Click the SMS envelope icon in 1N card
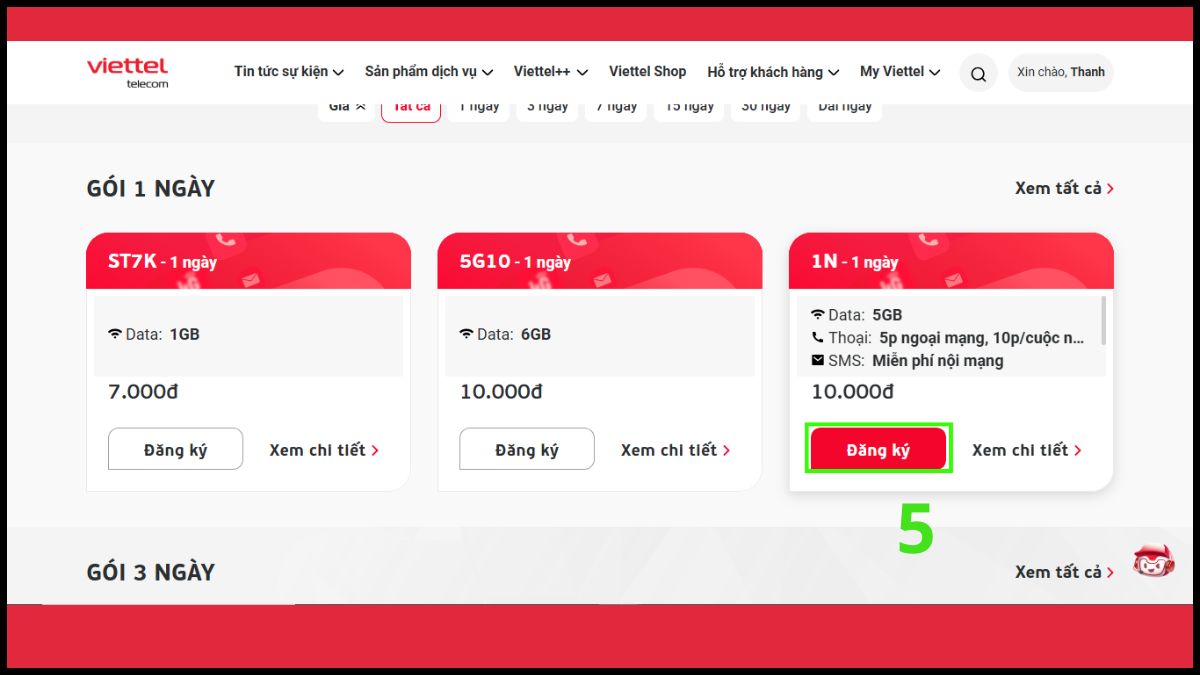 point(818,360)
